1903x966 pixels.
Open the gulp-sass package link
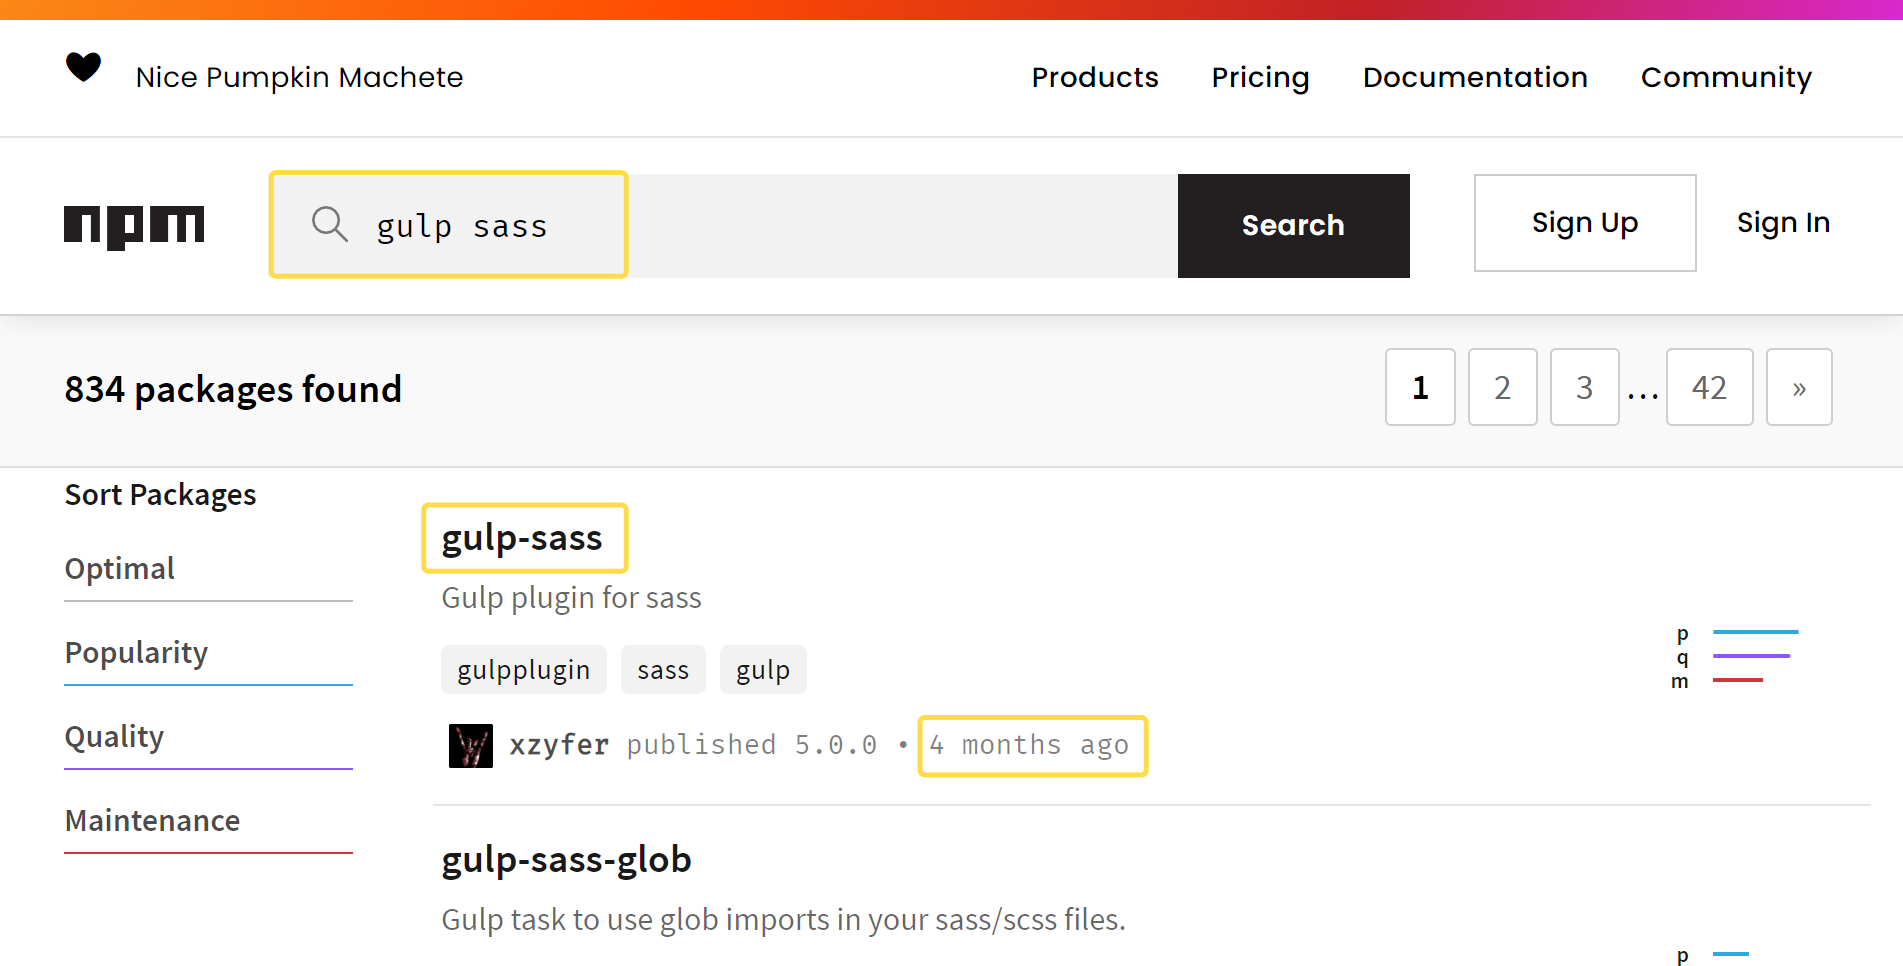[x=522, y=538]
